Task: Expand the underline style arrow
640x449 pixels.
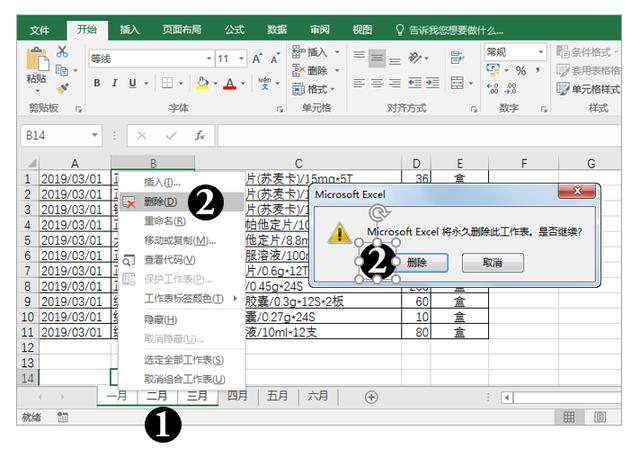Action: [146, 83]
